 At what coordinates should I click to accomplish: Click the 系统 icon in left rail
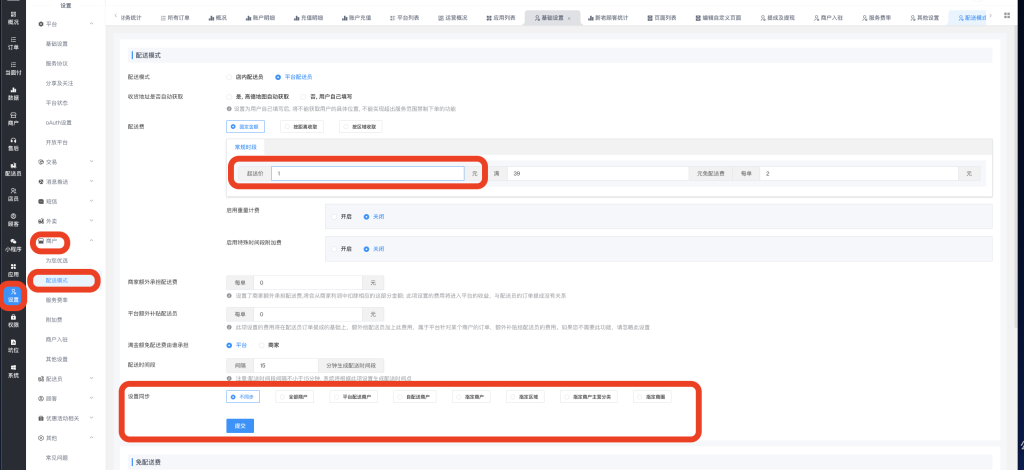[x=13, y=371]
